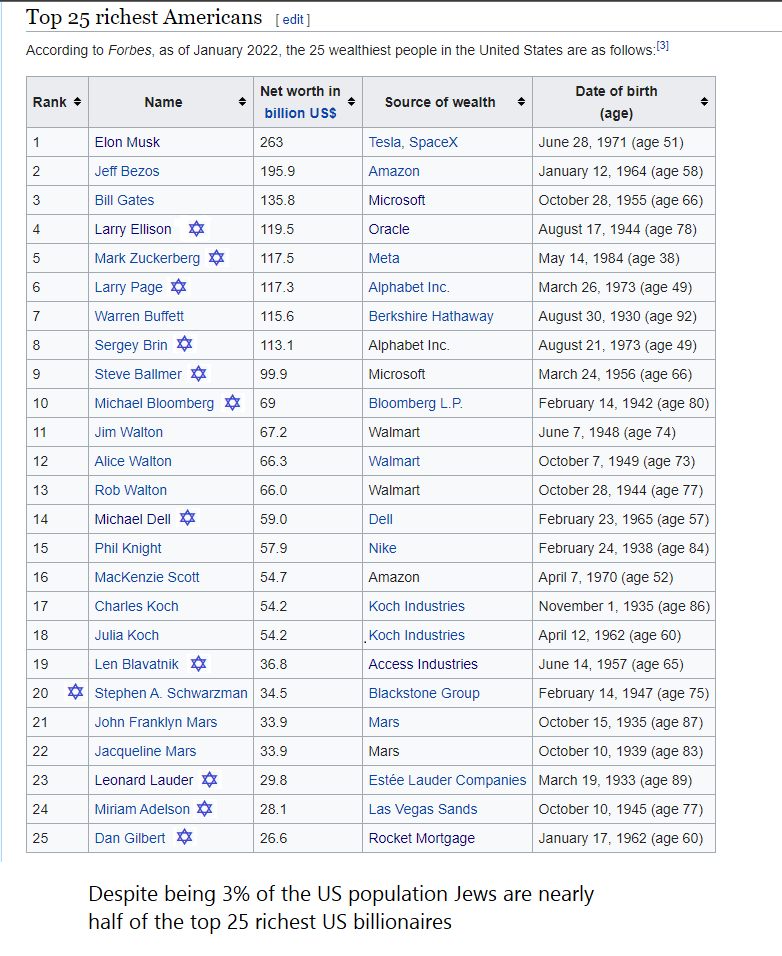Open the Las Vegas Sands link
This screenshot has width=782, height=956.
[x=423, y=809]
